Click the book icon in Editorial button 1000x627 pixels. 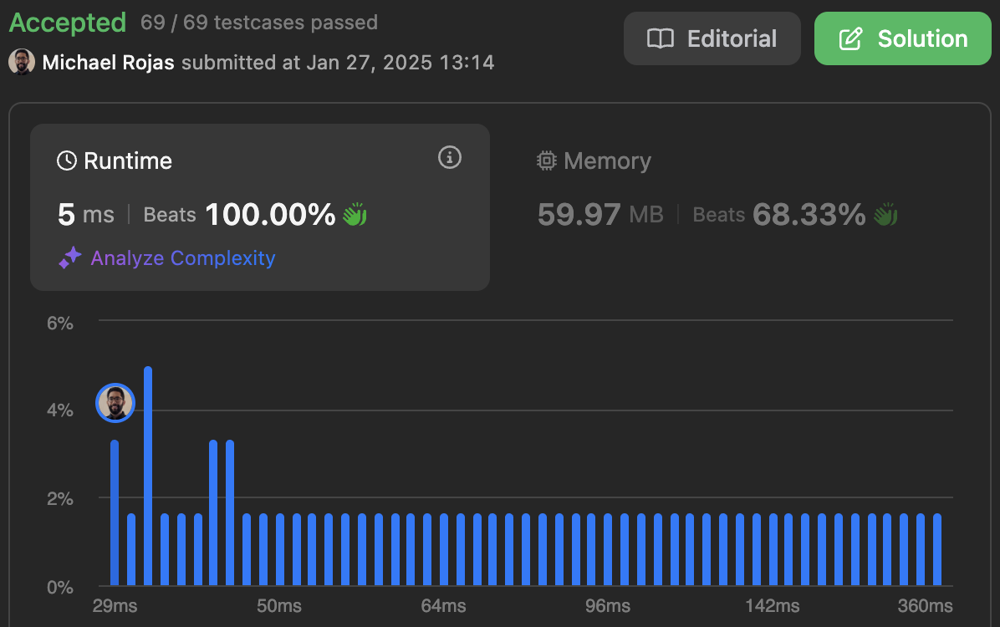point(660,39)
